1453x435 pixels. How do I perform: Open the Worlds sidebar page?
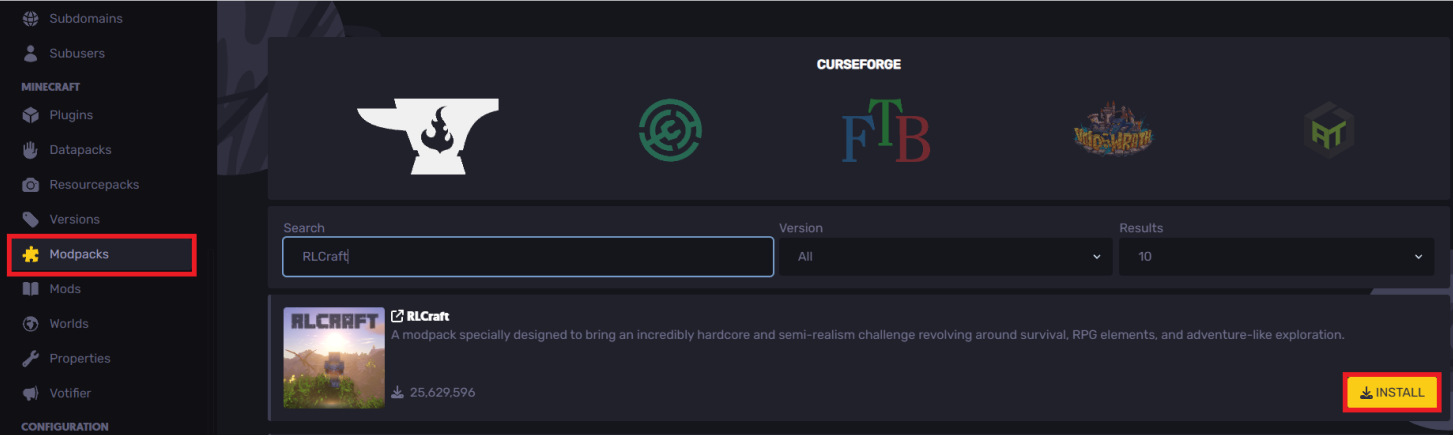click(x=69, y=324)
